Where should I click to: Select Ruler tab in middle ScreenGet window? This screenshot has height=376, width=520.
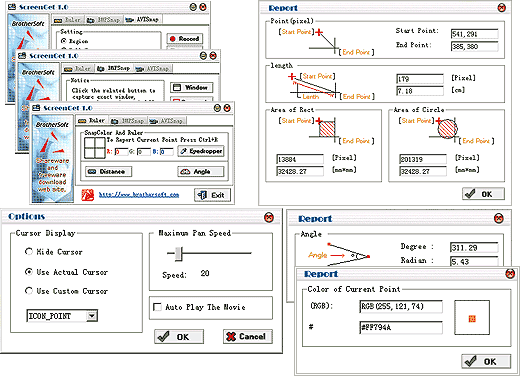77,68
